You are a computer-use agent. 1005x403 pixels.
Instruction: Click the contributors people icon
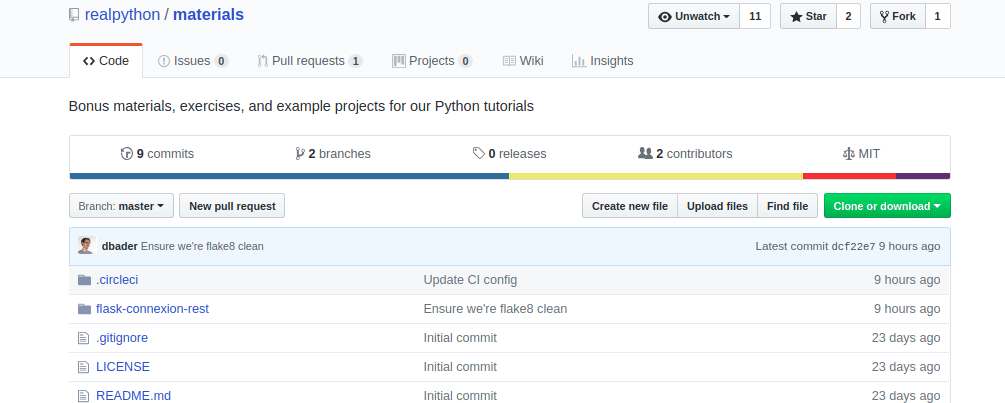[645, 154]
